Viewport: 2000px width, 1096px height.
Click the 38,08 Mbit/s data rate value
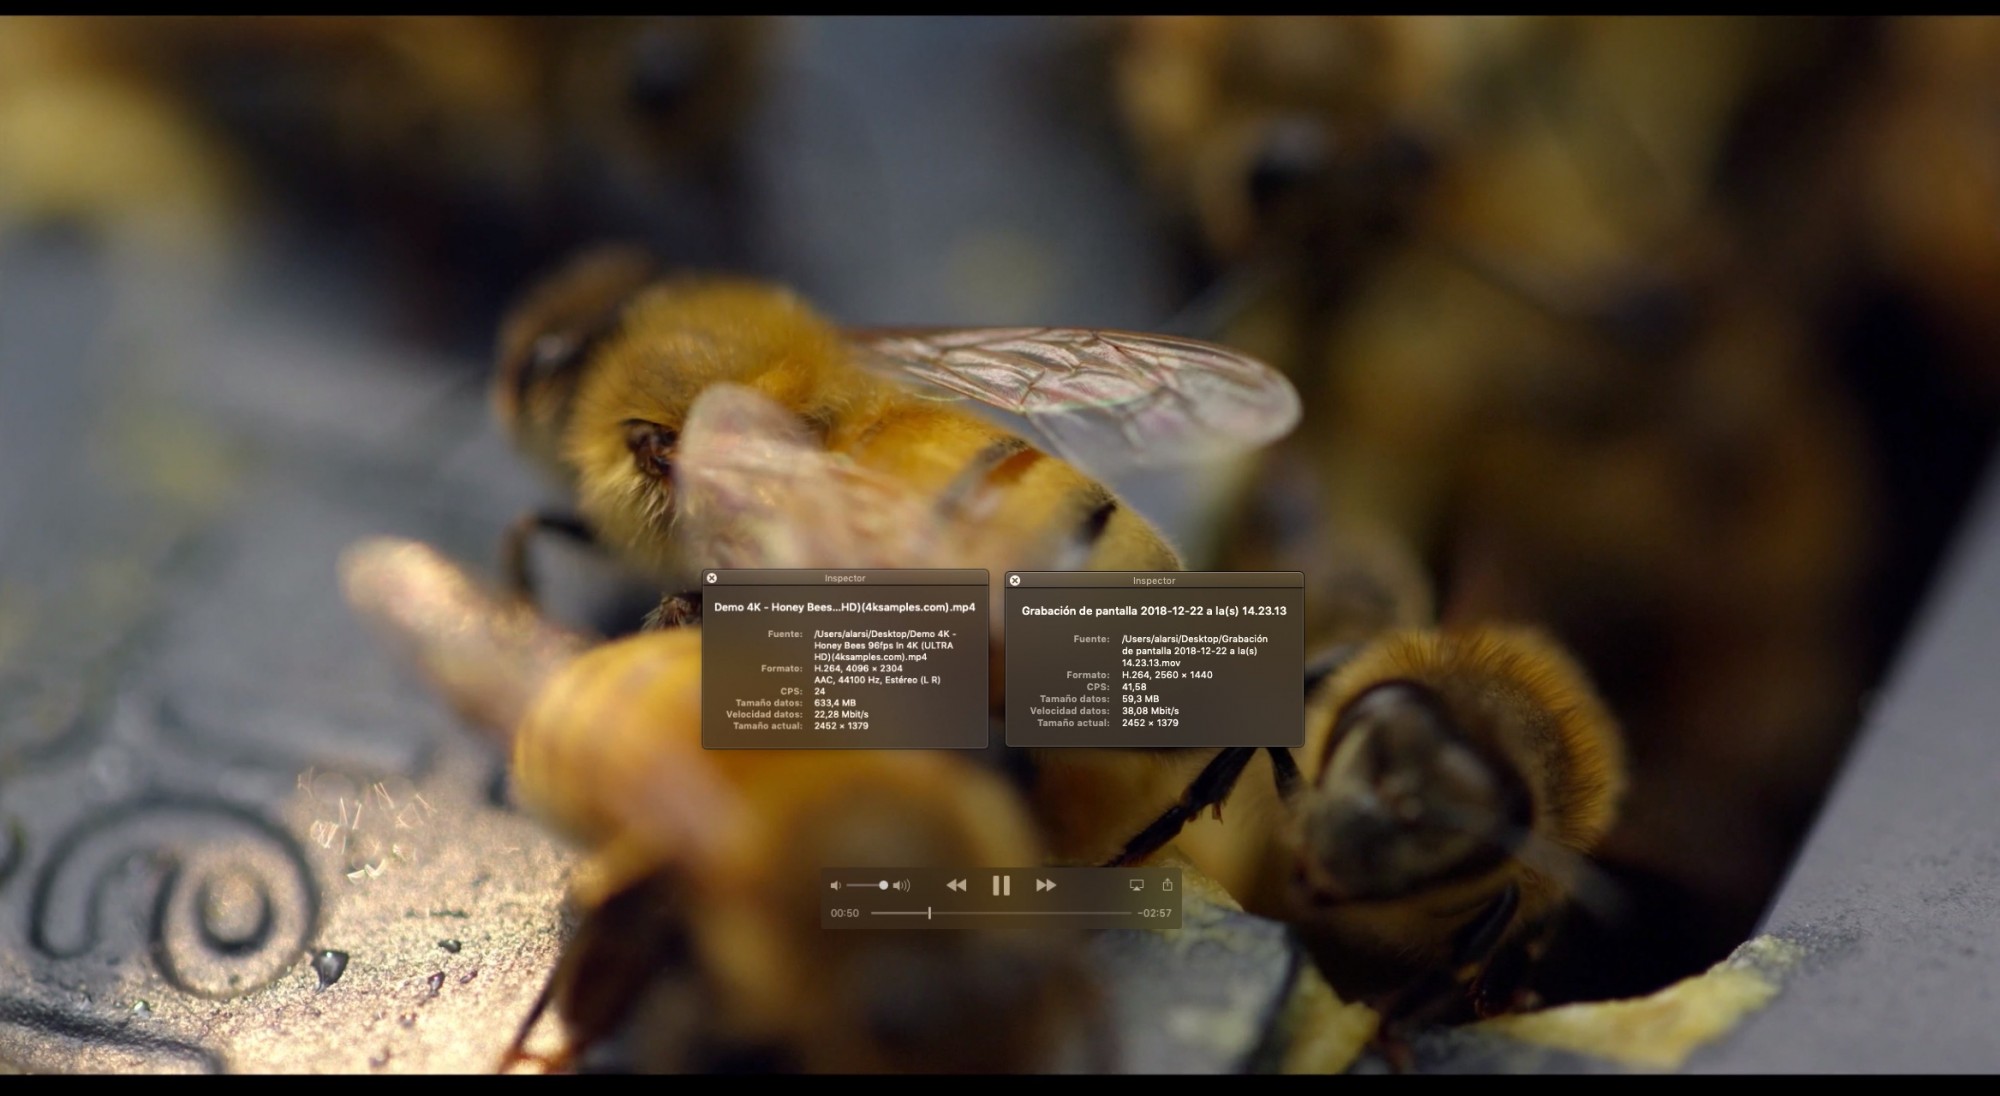pos(1150,711)
